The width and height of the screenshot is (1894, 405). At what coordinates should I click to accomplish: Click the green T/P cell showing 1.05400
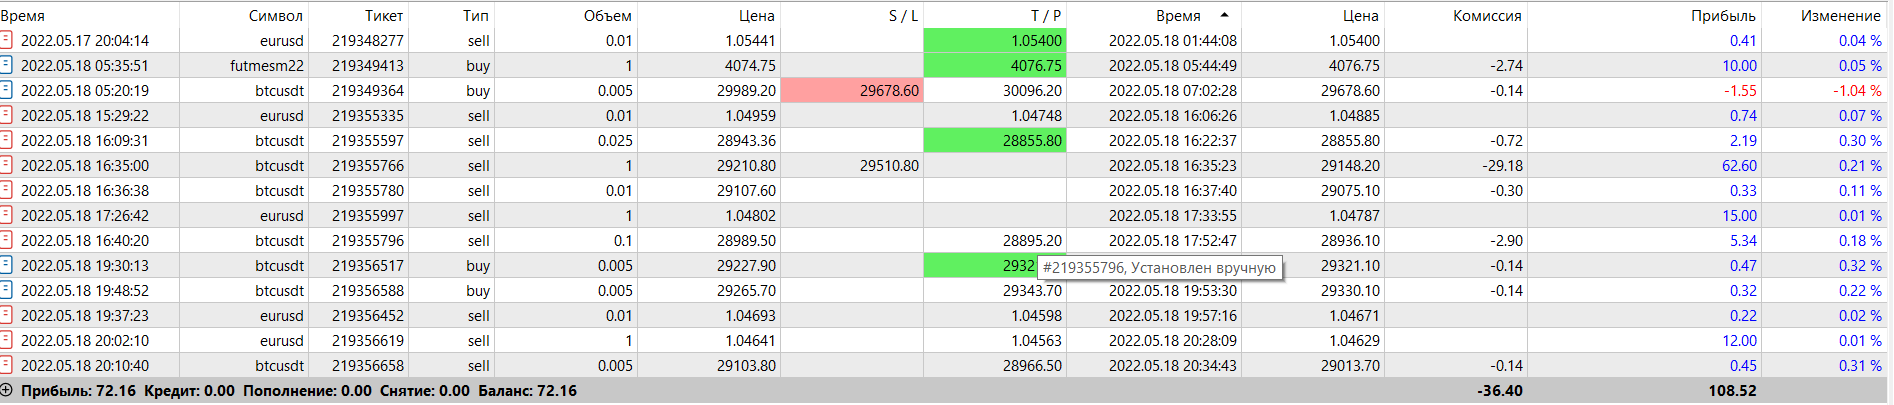pyautogui.click(x=994, y=40)
